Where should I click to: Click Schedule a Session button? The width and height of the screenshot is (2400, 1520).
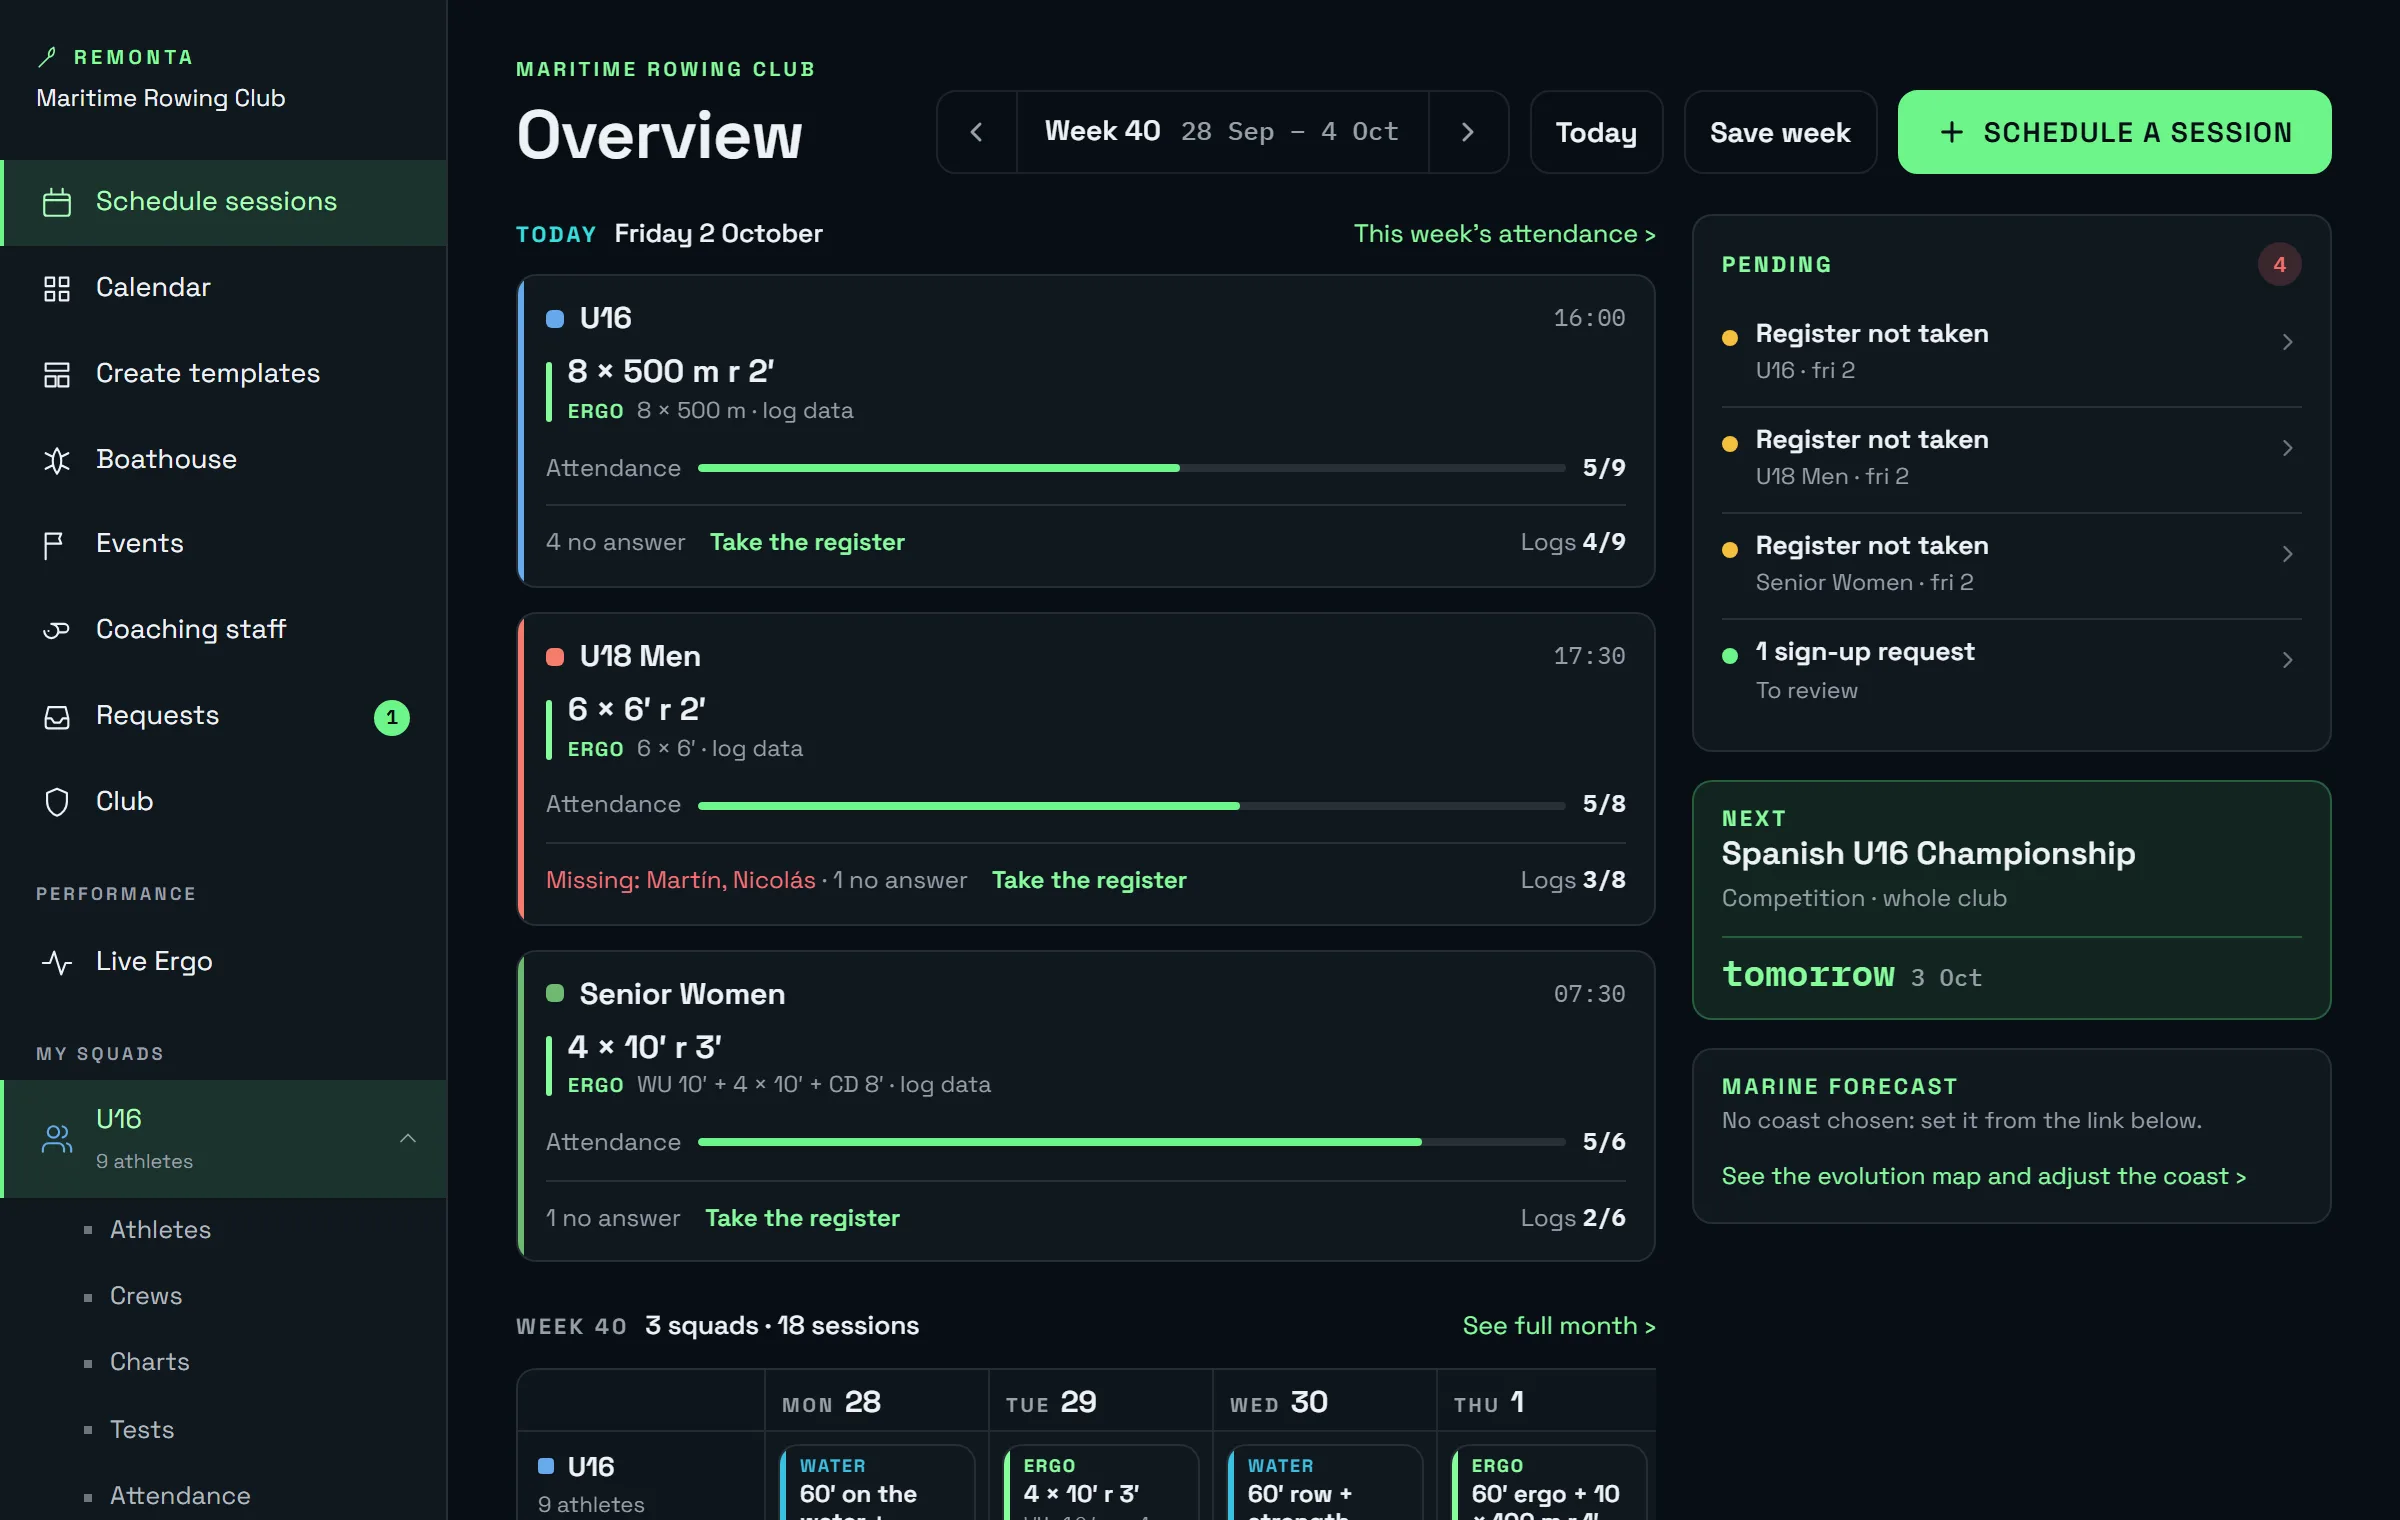click(2114, 132)
